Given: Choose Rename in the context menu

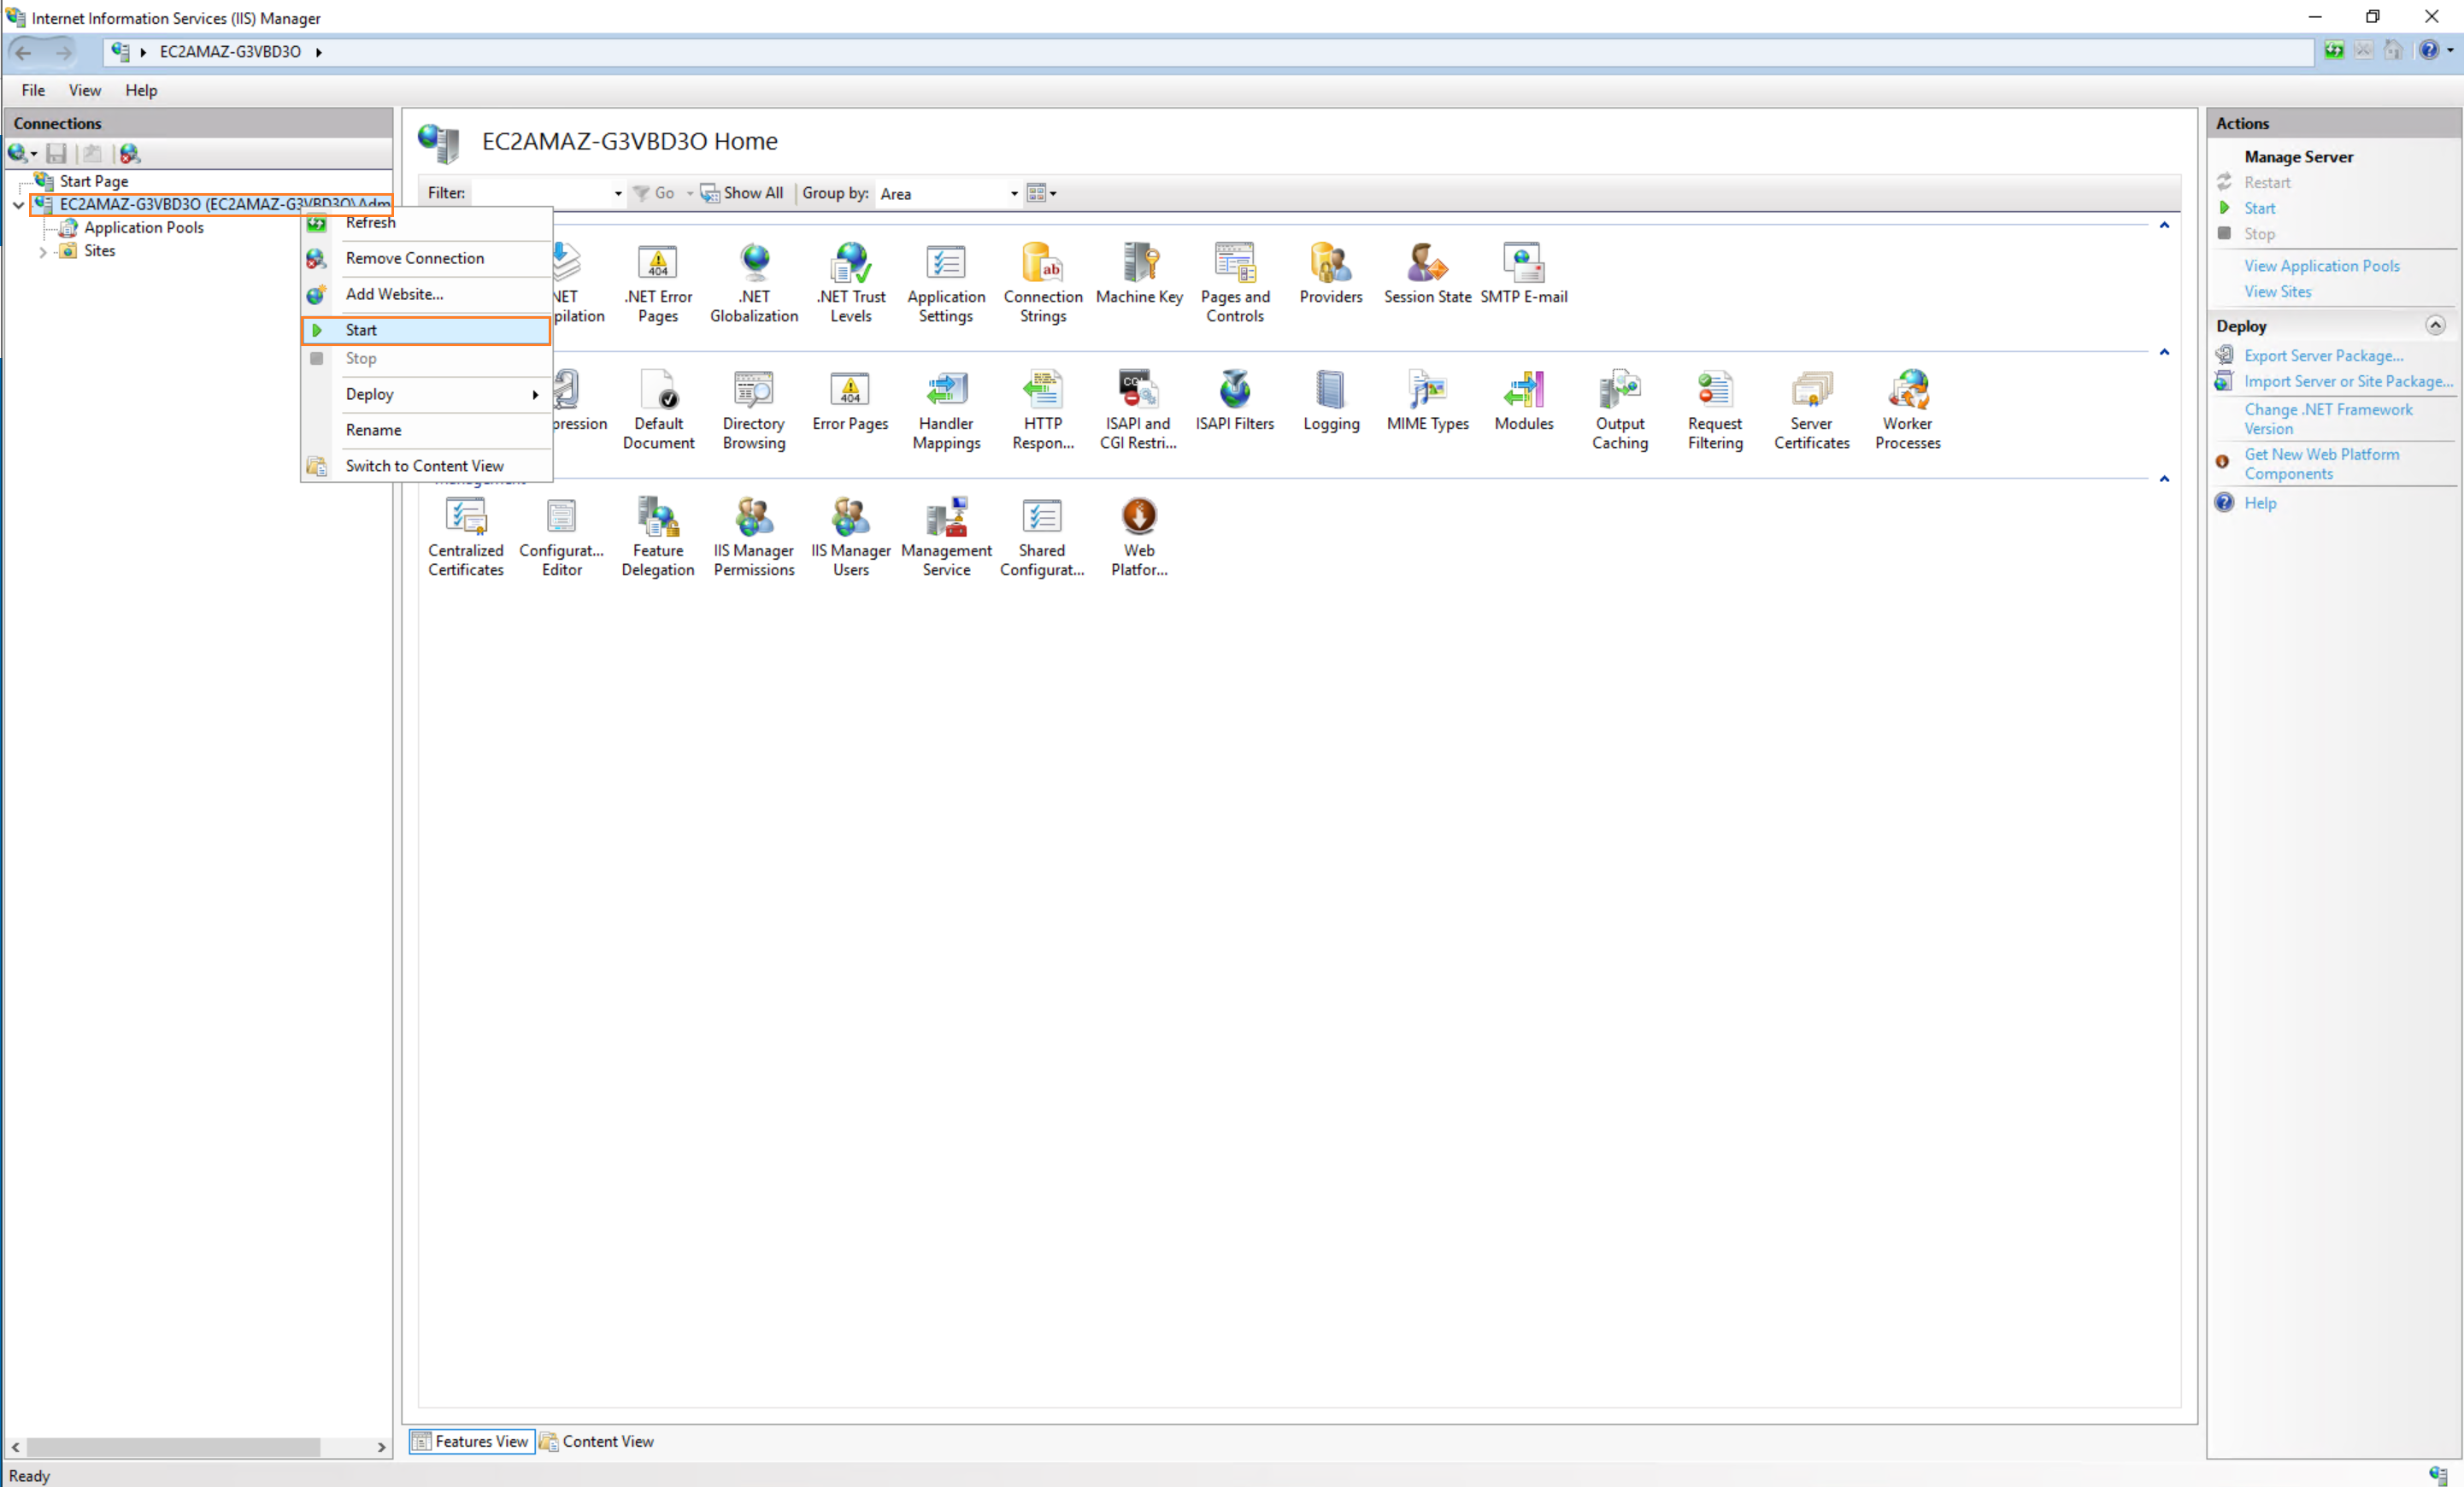Looking at the screenshot, I should coord(426,430).
